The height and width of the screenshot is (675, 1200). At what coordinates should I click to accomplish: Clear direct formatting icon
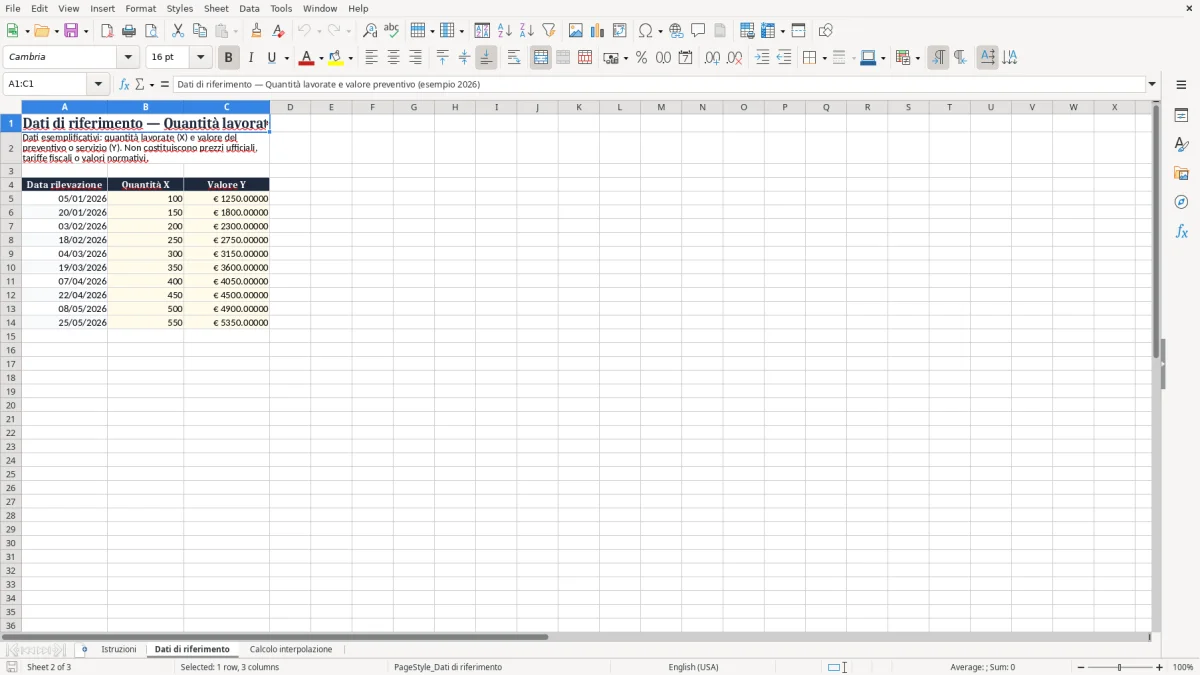(278, 31)
